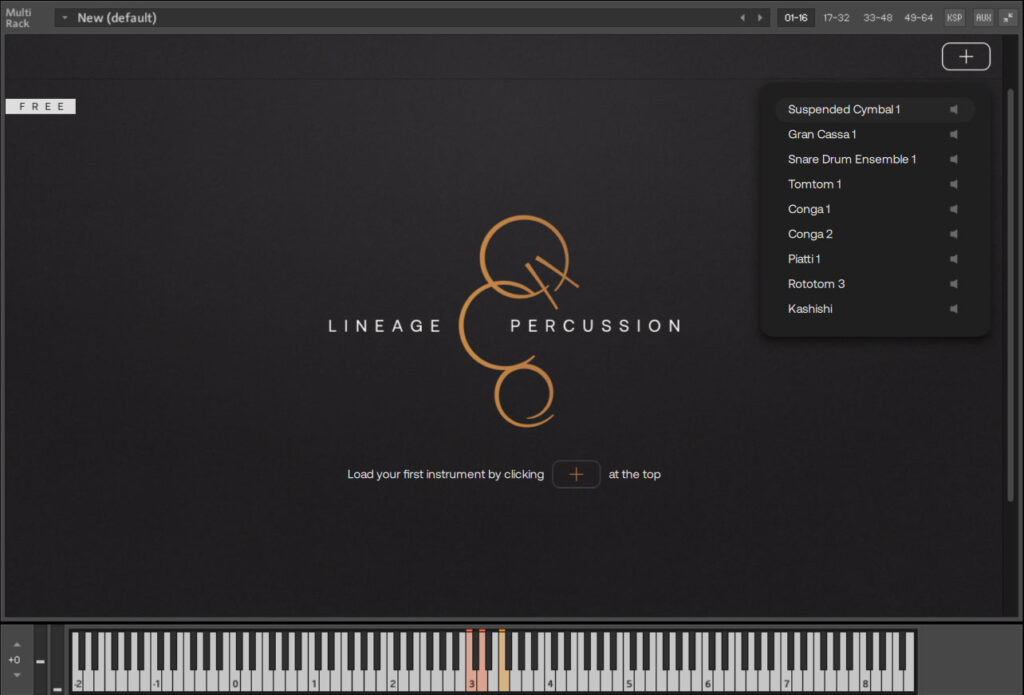Click the add instrument plus button at top right

[x=965, y=57]
